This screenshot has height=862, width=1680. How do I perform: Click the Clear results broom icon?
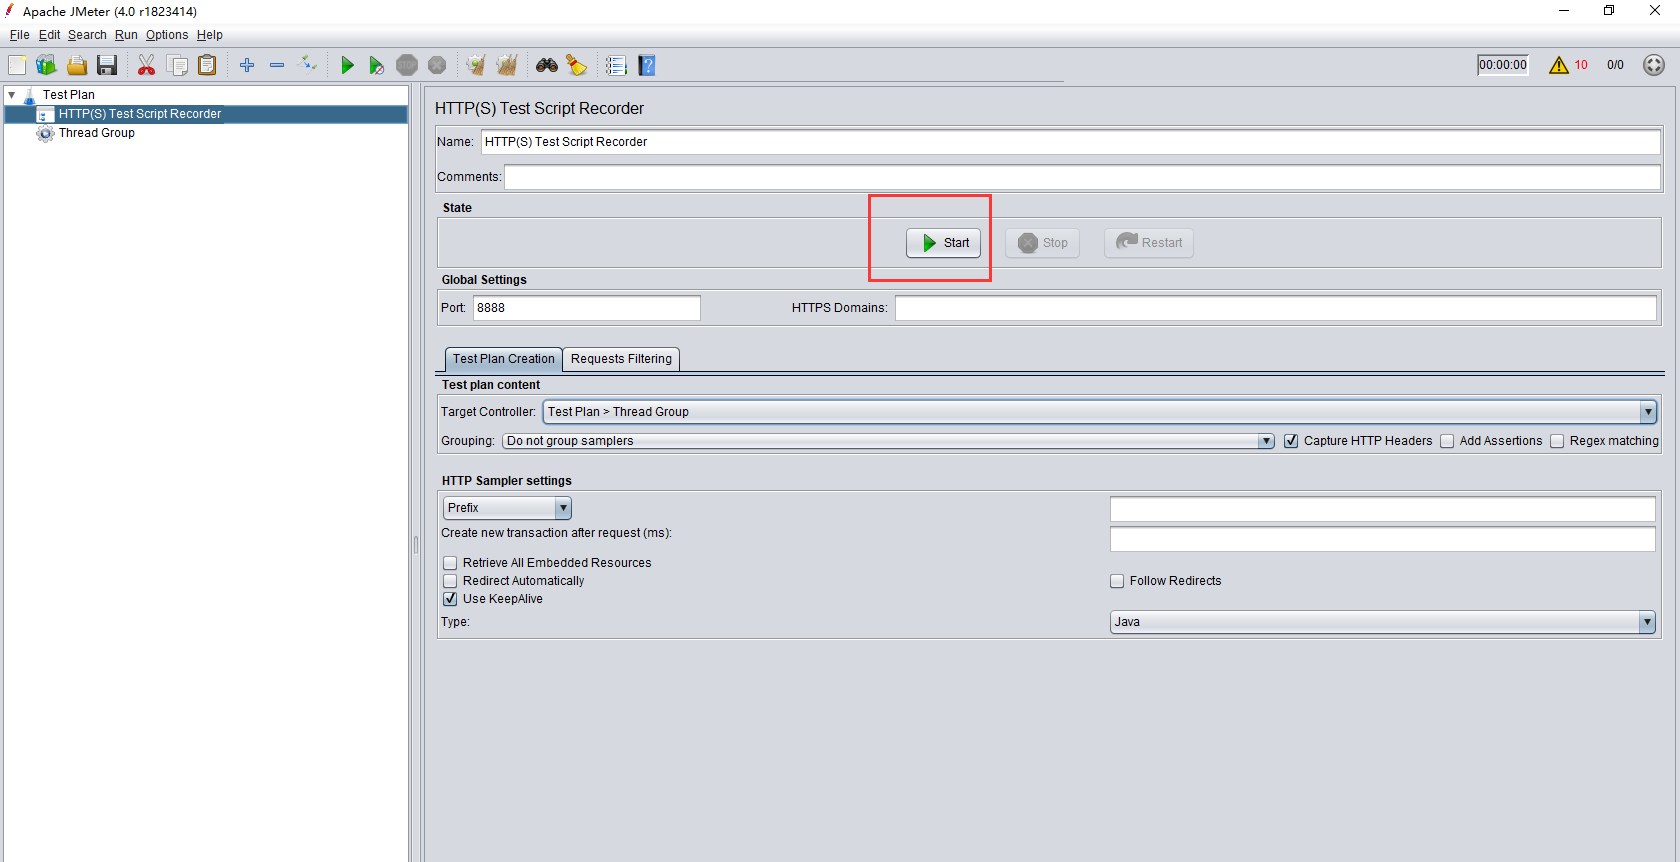tap(476, 65)
